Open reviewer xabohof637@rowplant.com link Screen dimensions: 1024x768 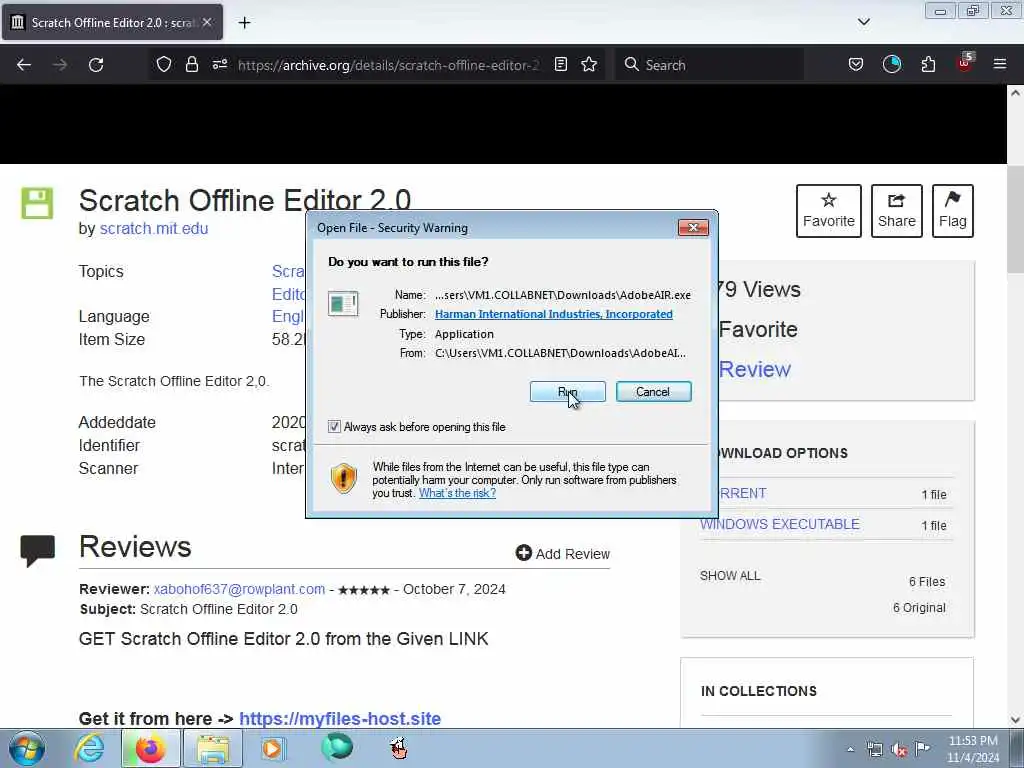click(x=239, y=589)
